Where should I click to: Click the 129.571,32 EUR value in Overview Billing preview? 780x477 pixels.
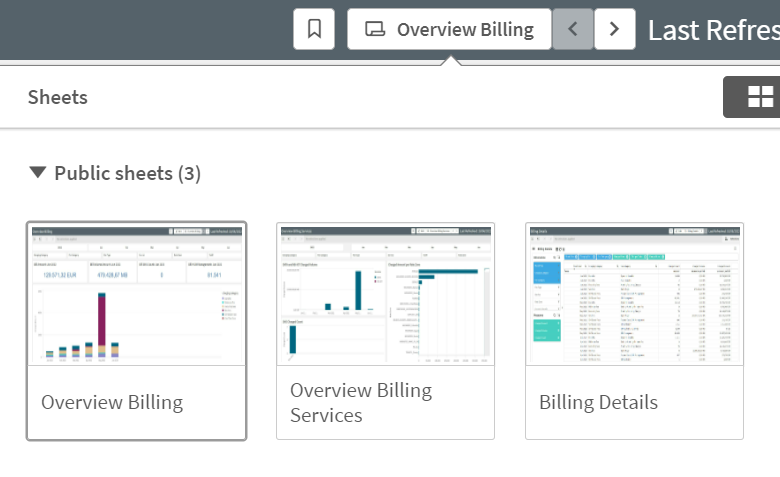[x=60, y=273]
